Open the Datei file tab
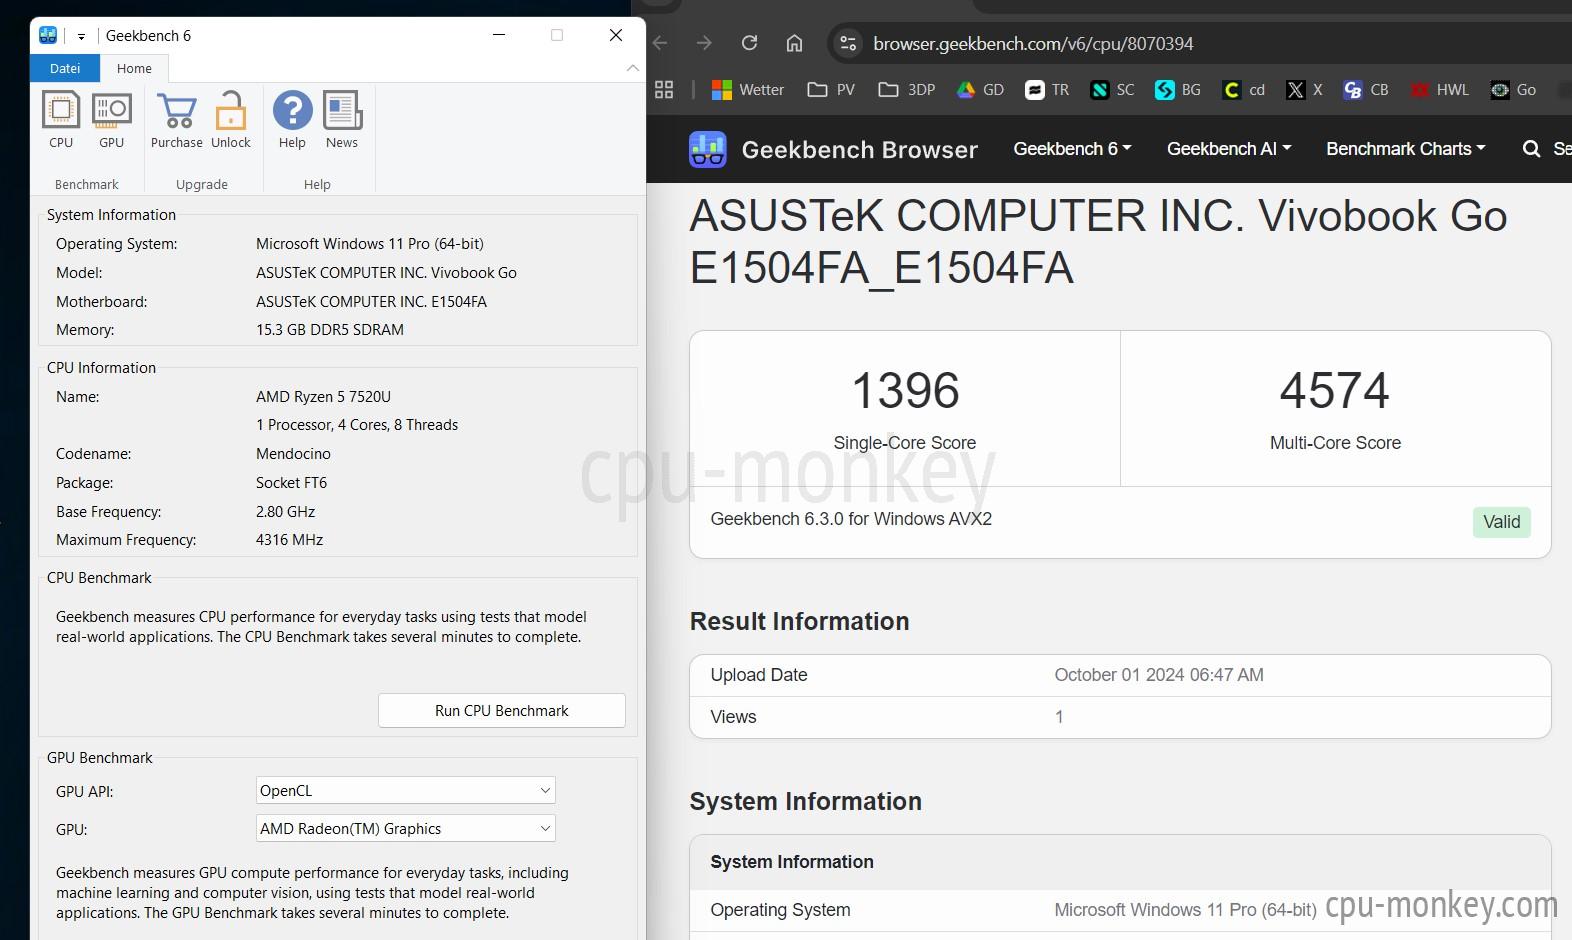 (x=65, y=68)
